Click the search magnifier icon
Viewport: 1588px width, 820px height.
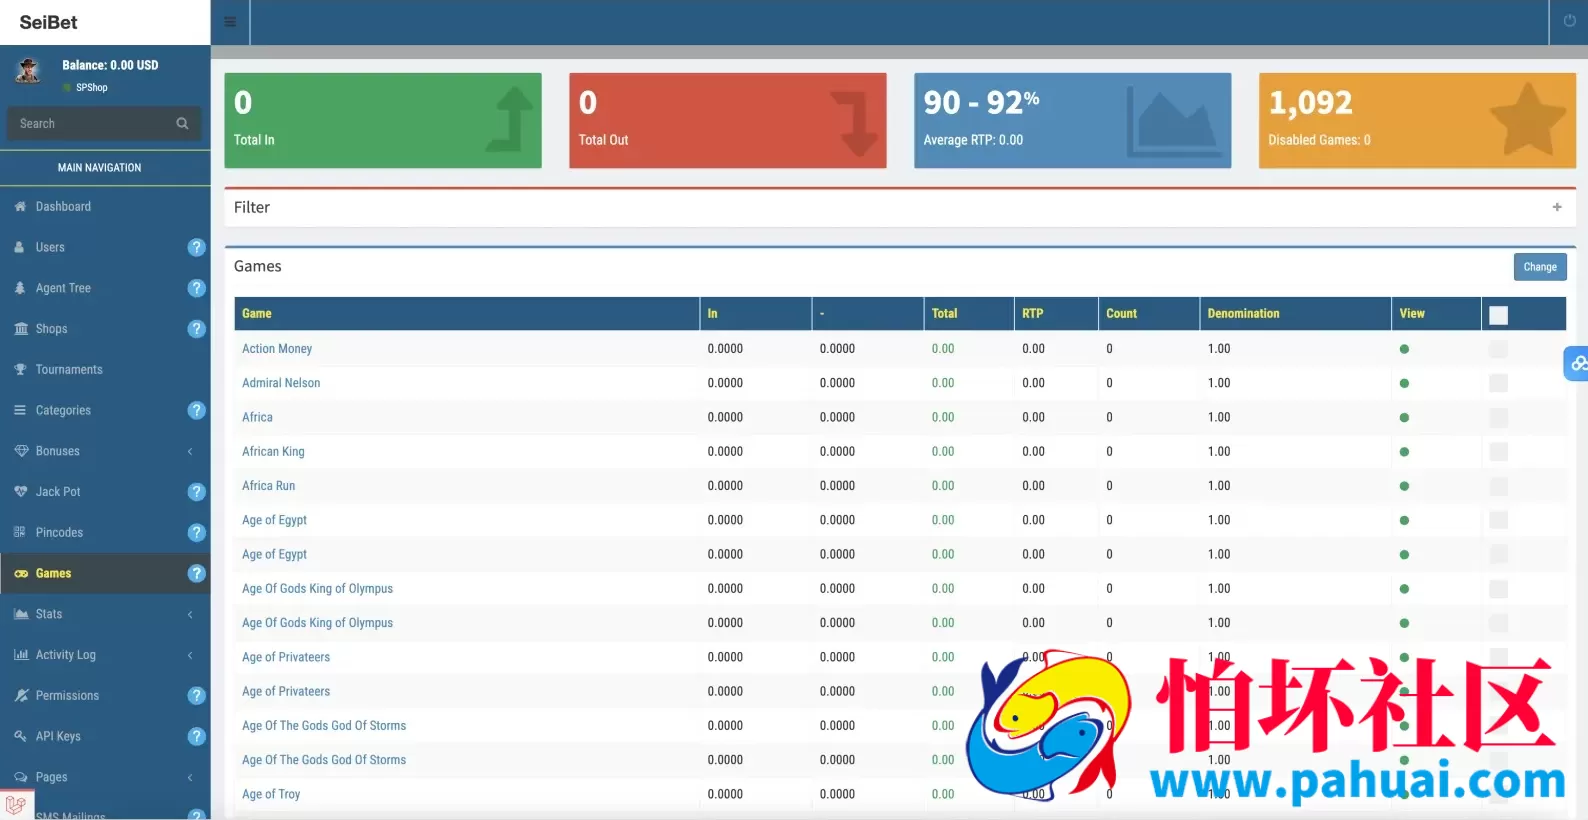(x=182, y=124)
